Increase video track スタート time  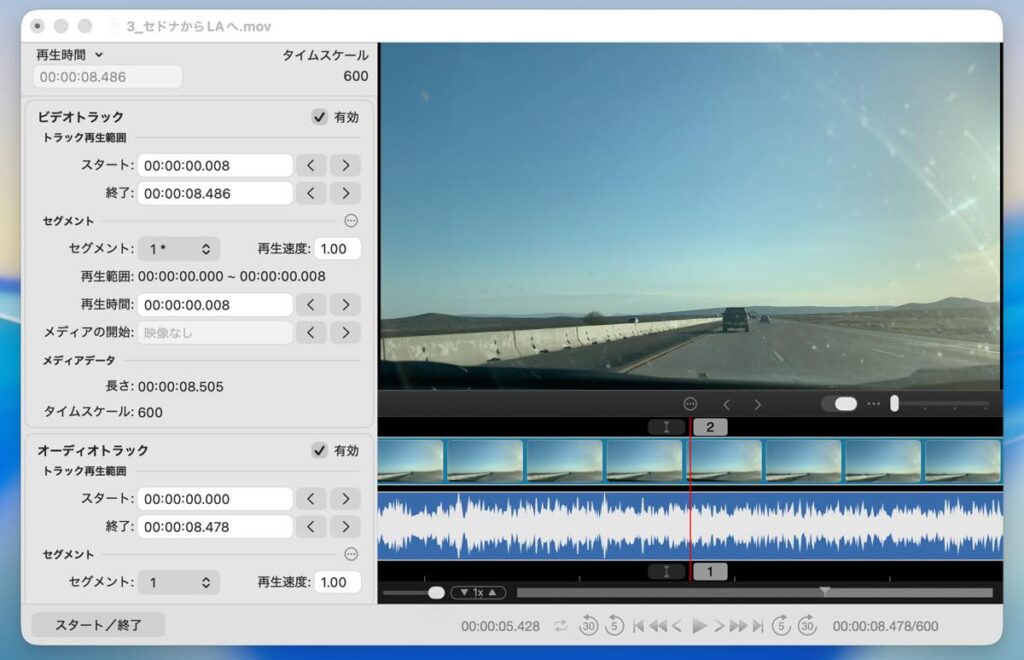pos(345,165)
